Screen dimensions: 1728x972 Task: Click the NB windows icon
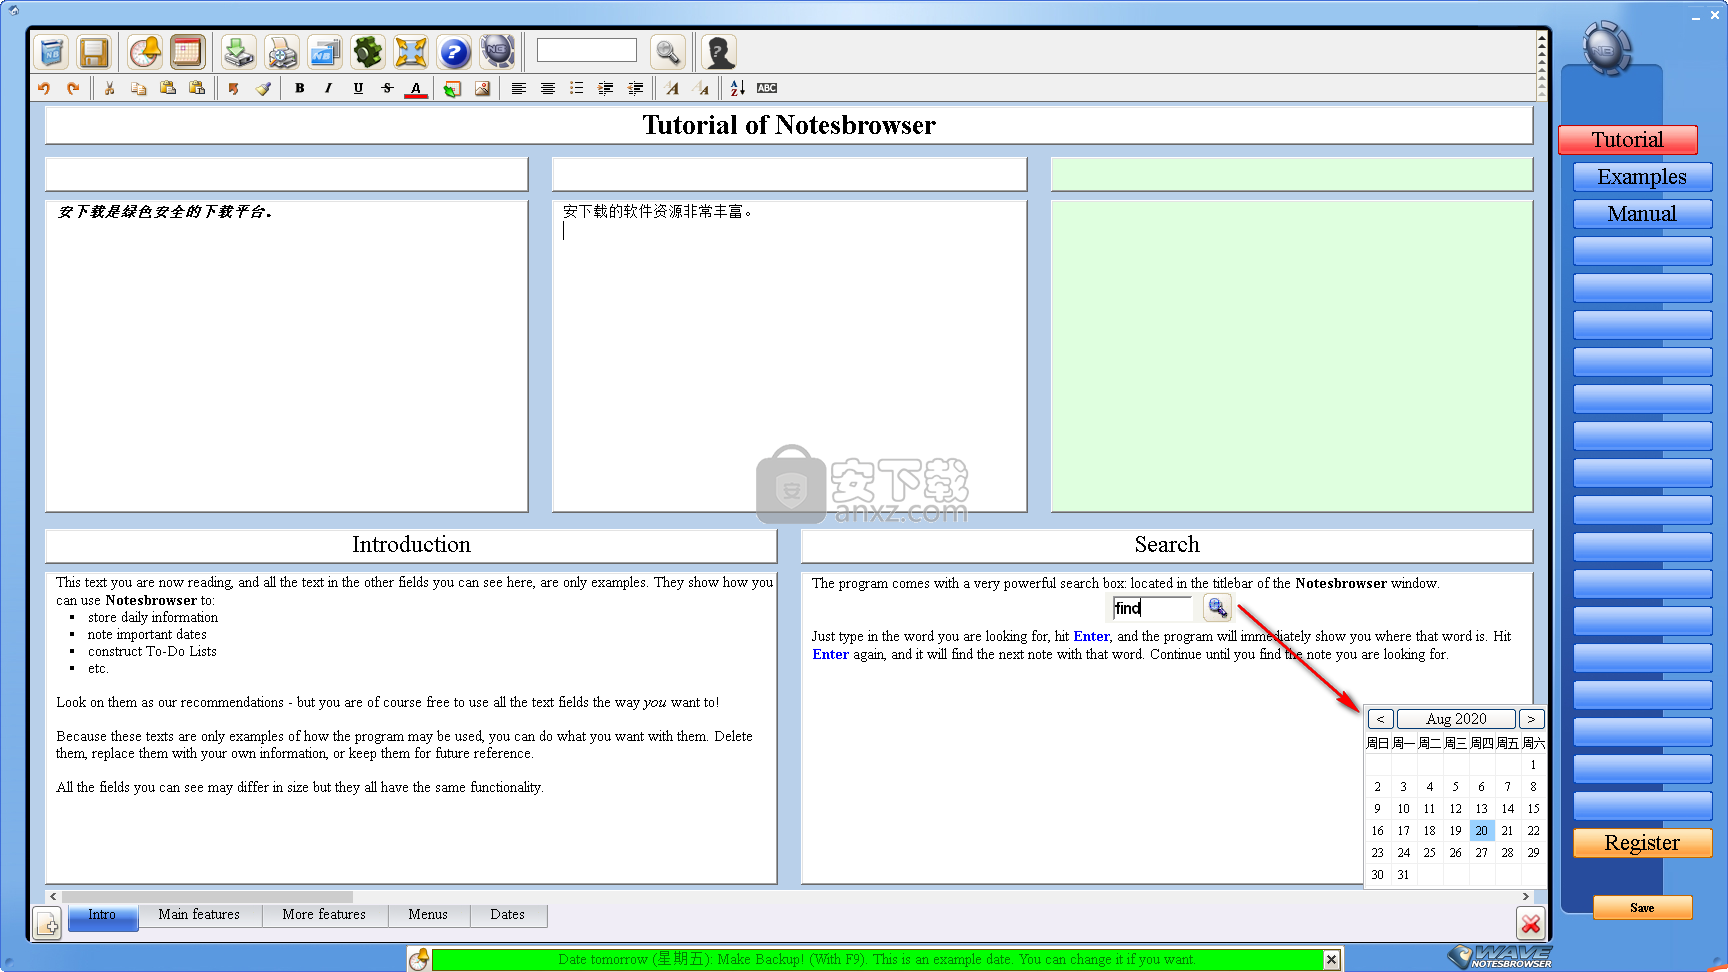[x=325, y=52]
